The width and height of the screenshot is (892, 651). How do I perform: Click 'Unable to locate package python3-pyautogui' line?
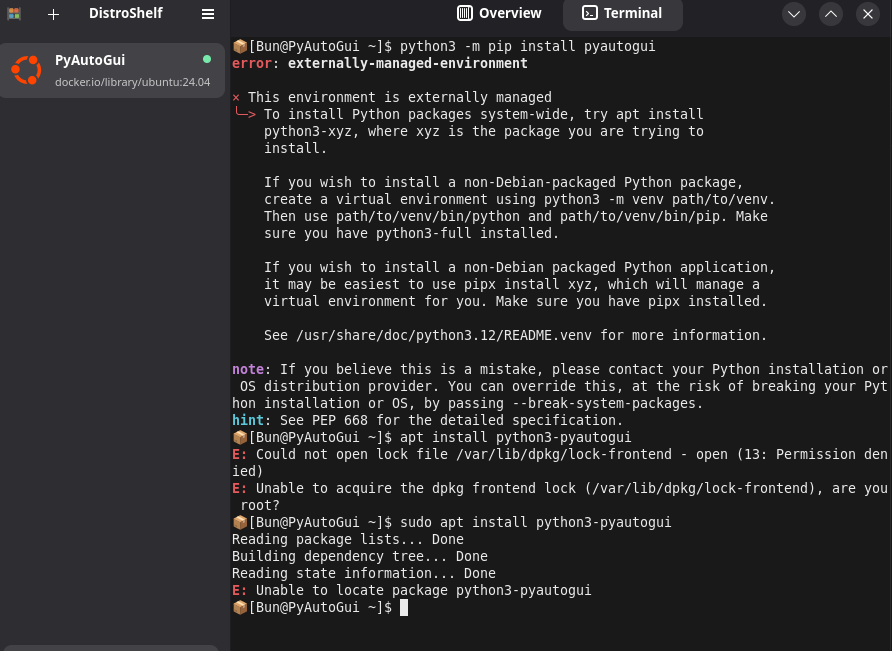point(412,590)
